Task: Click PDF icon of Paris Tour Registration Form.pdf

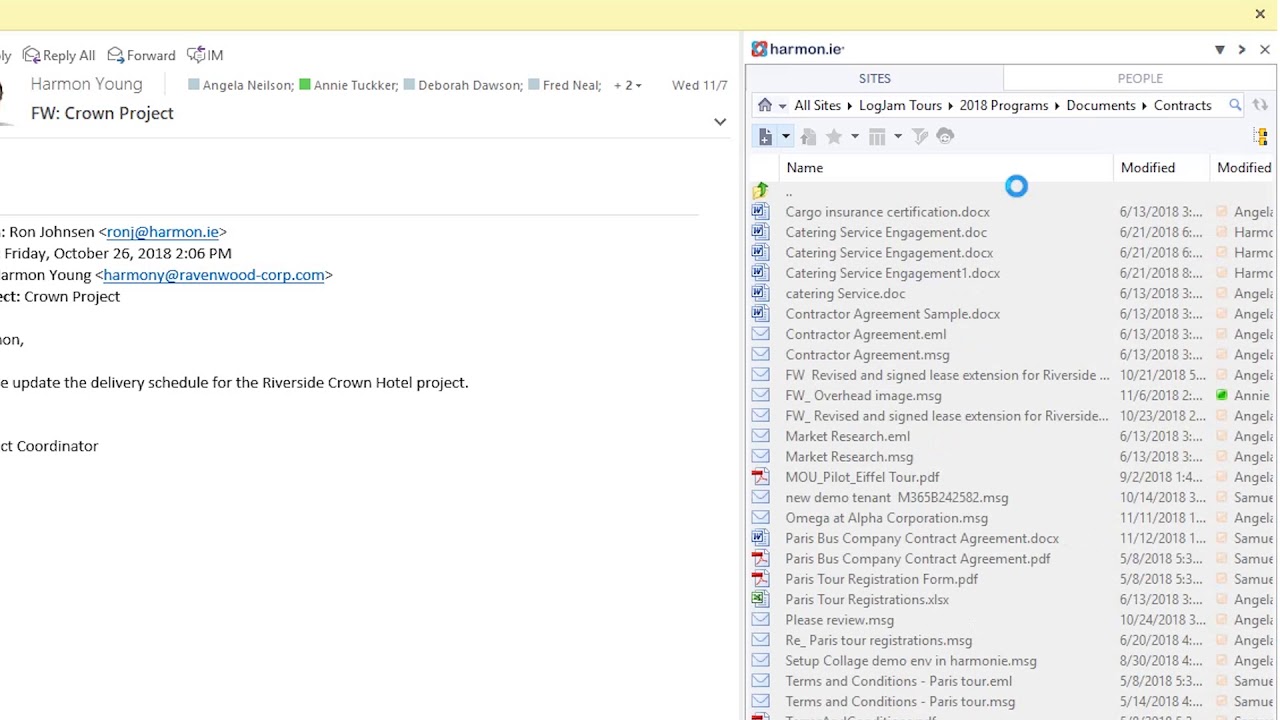Action: pyautogui.click(x=761, y=579)
